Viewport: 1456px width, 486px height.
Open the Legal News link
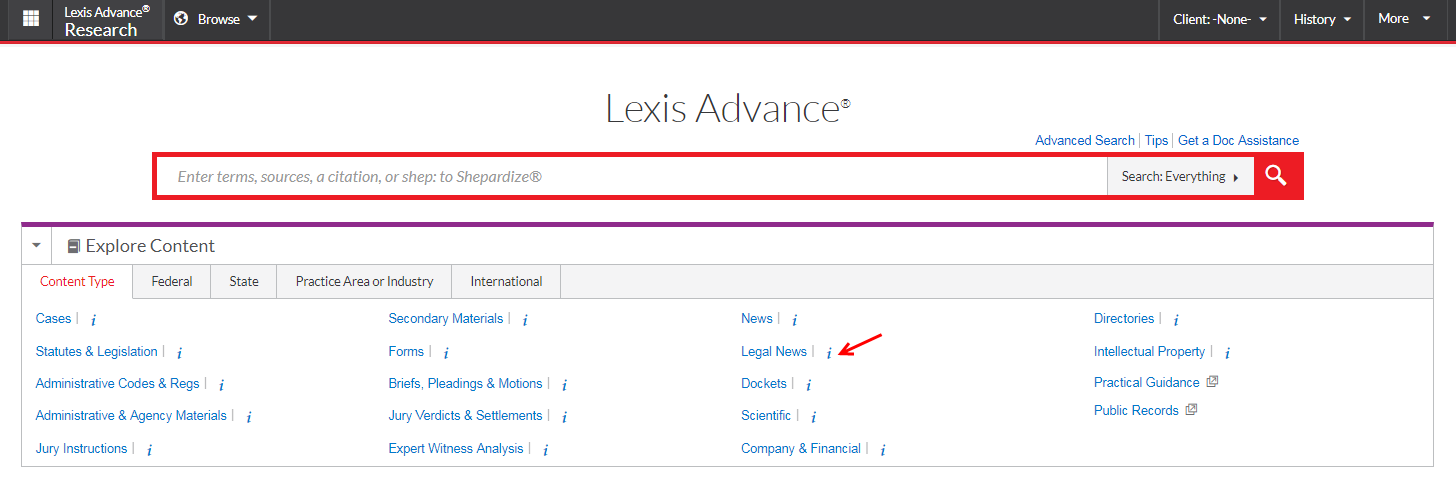point(774,352)
